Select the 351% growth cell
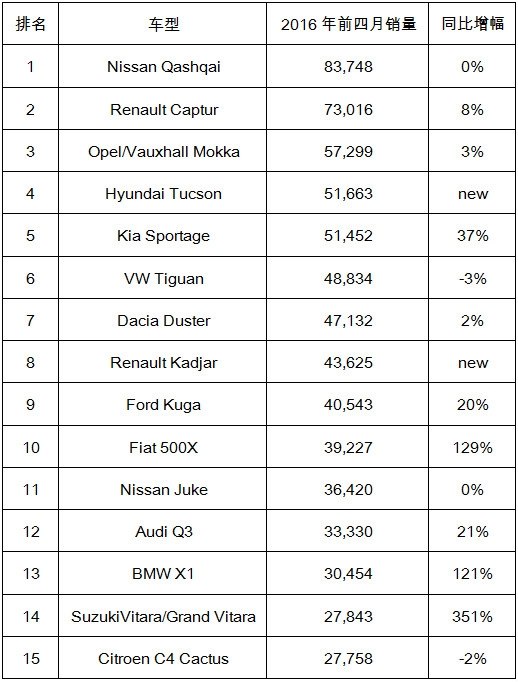518x682 pixels. [x=472, y=616]
